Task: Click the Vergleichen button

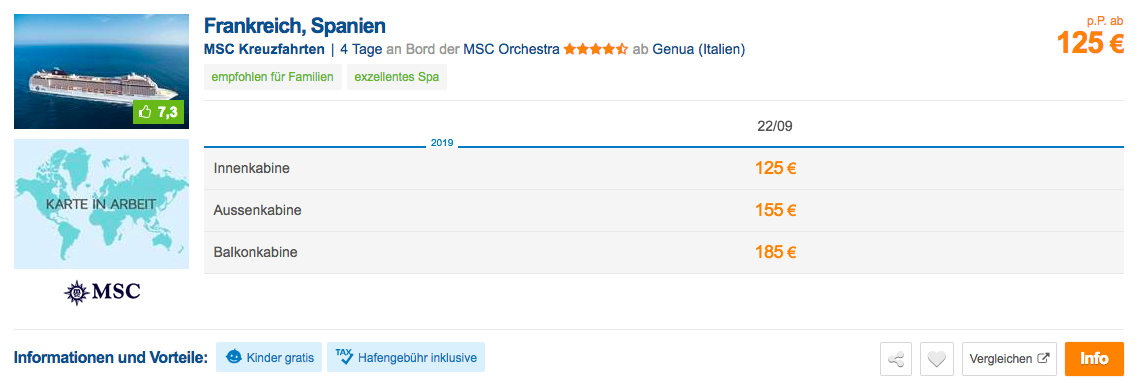Action: point(1009,359)
